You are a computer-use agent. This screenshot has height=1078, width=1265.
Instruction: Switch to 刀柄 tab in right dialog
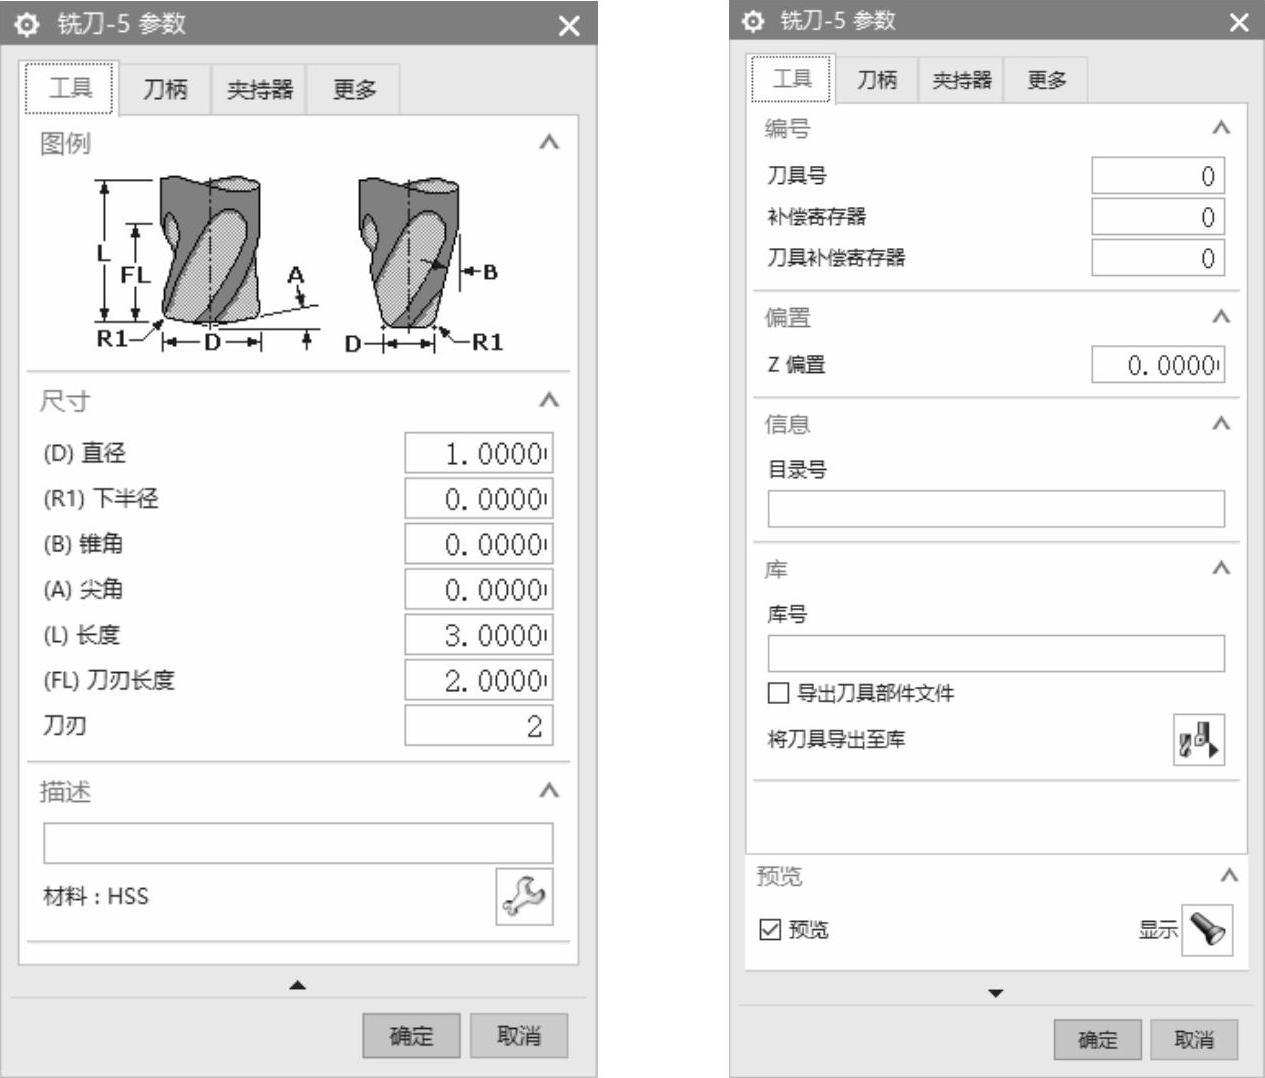(x=877, y=80)
